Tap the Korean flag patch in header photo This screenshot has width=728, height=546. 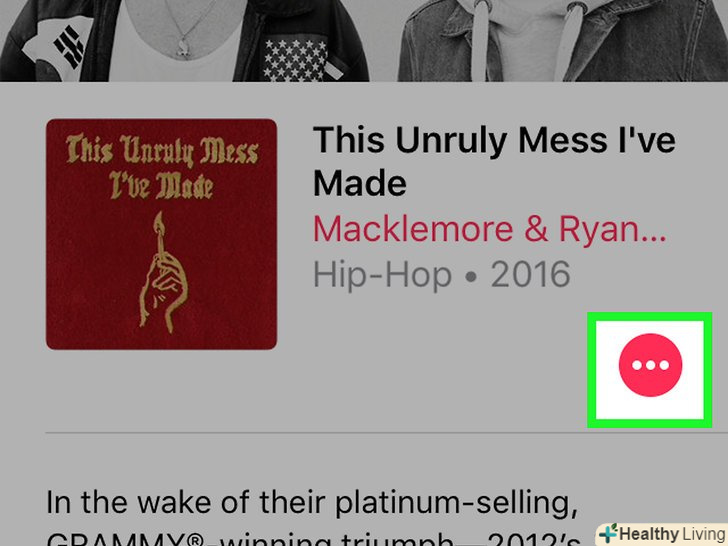[x=58, y=45]
